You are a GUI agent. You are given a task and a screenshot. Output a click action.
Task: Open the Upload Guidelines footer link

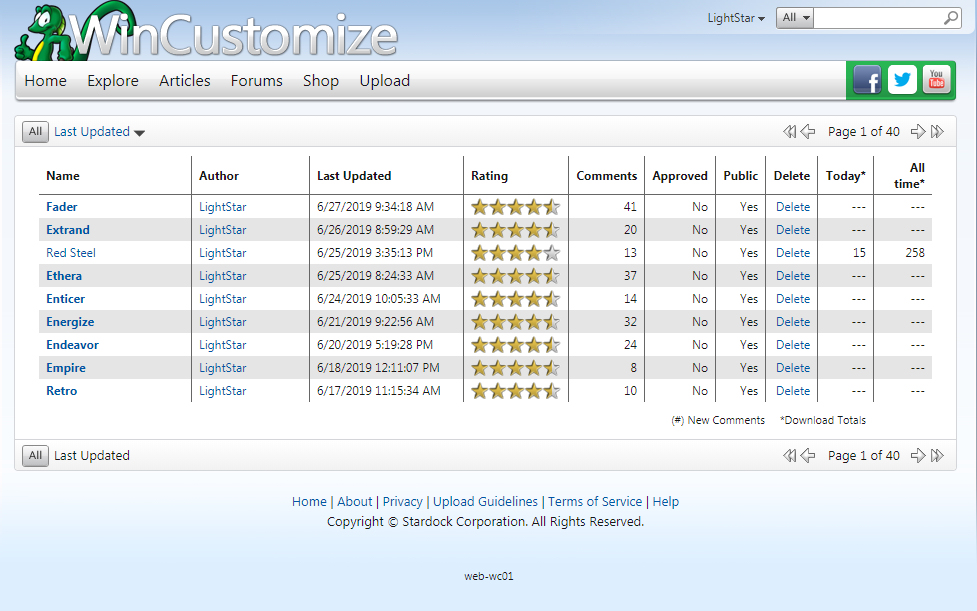pyautogui.click(x=485, y=501)
